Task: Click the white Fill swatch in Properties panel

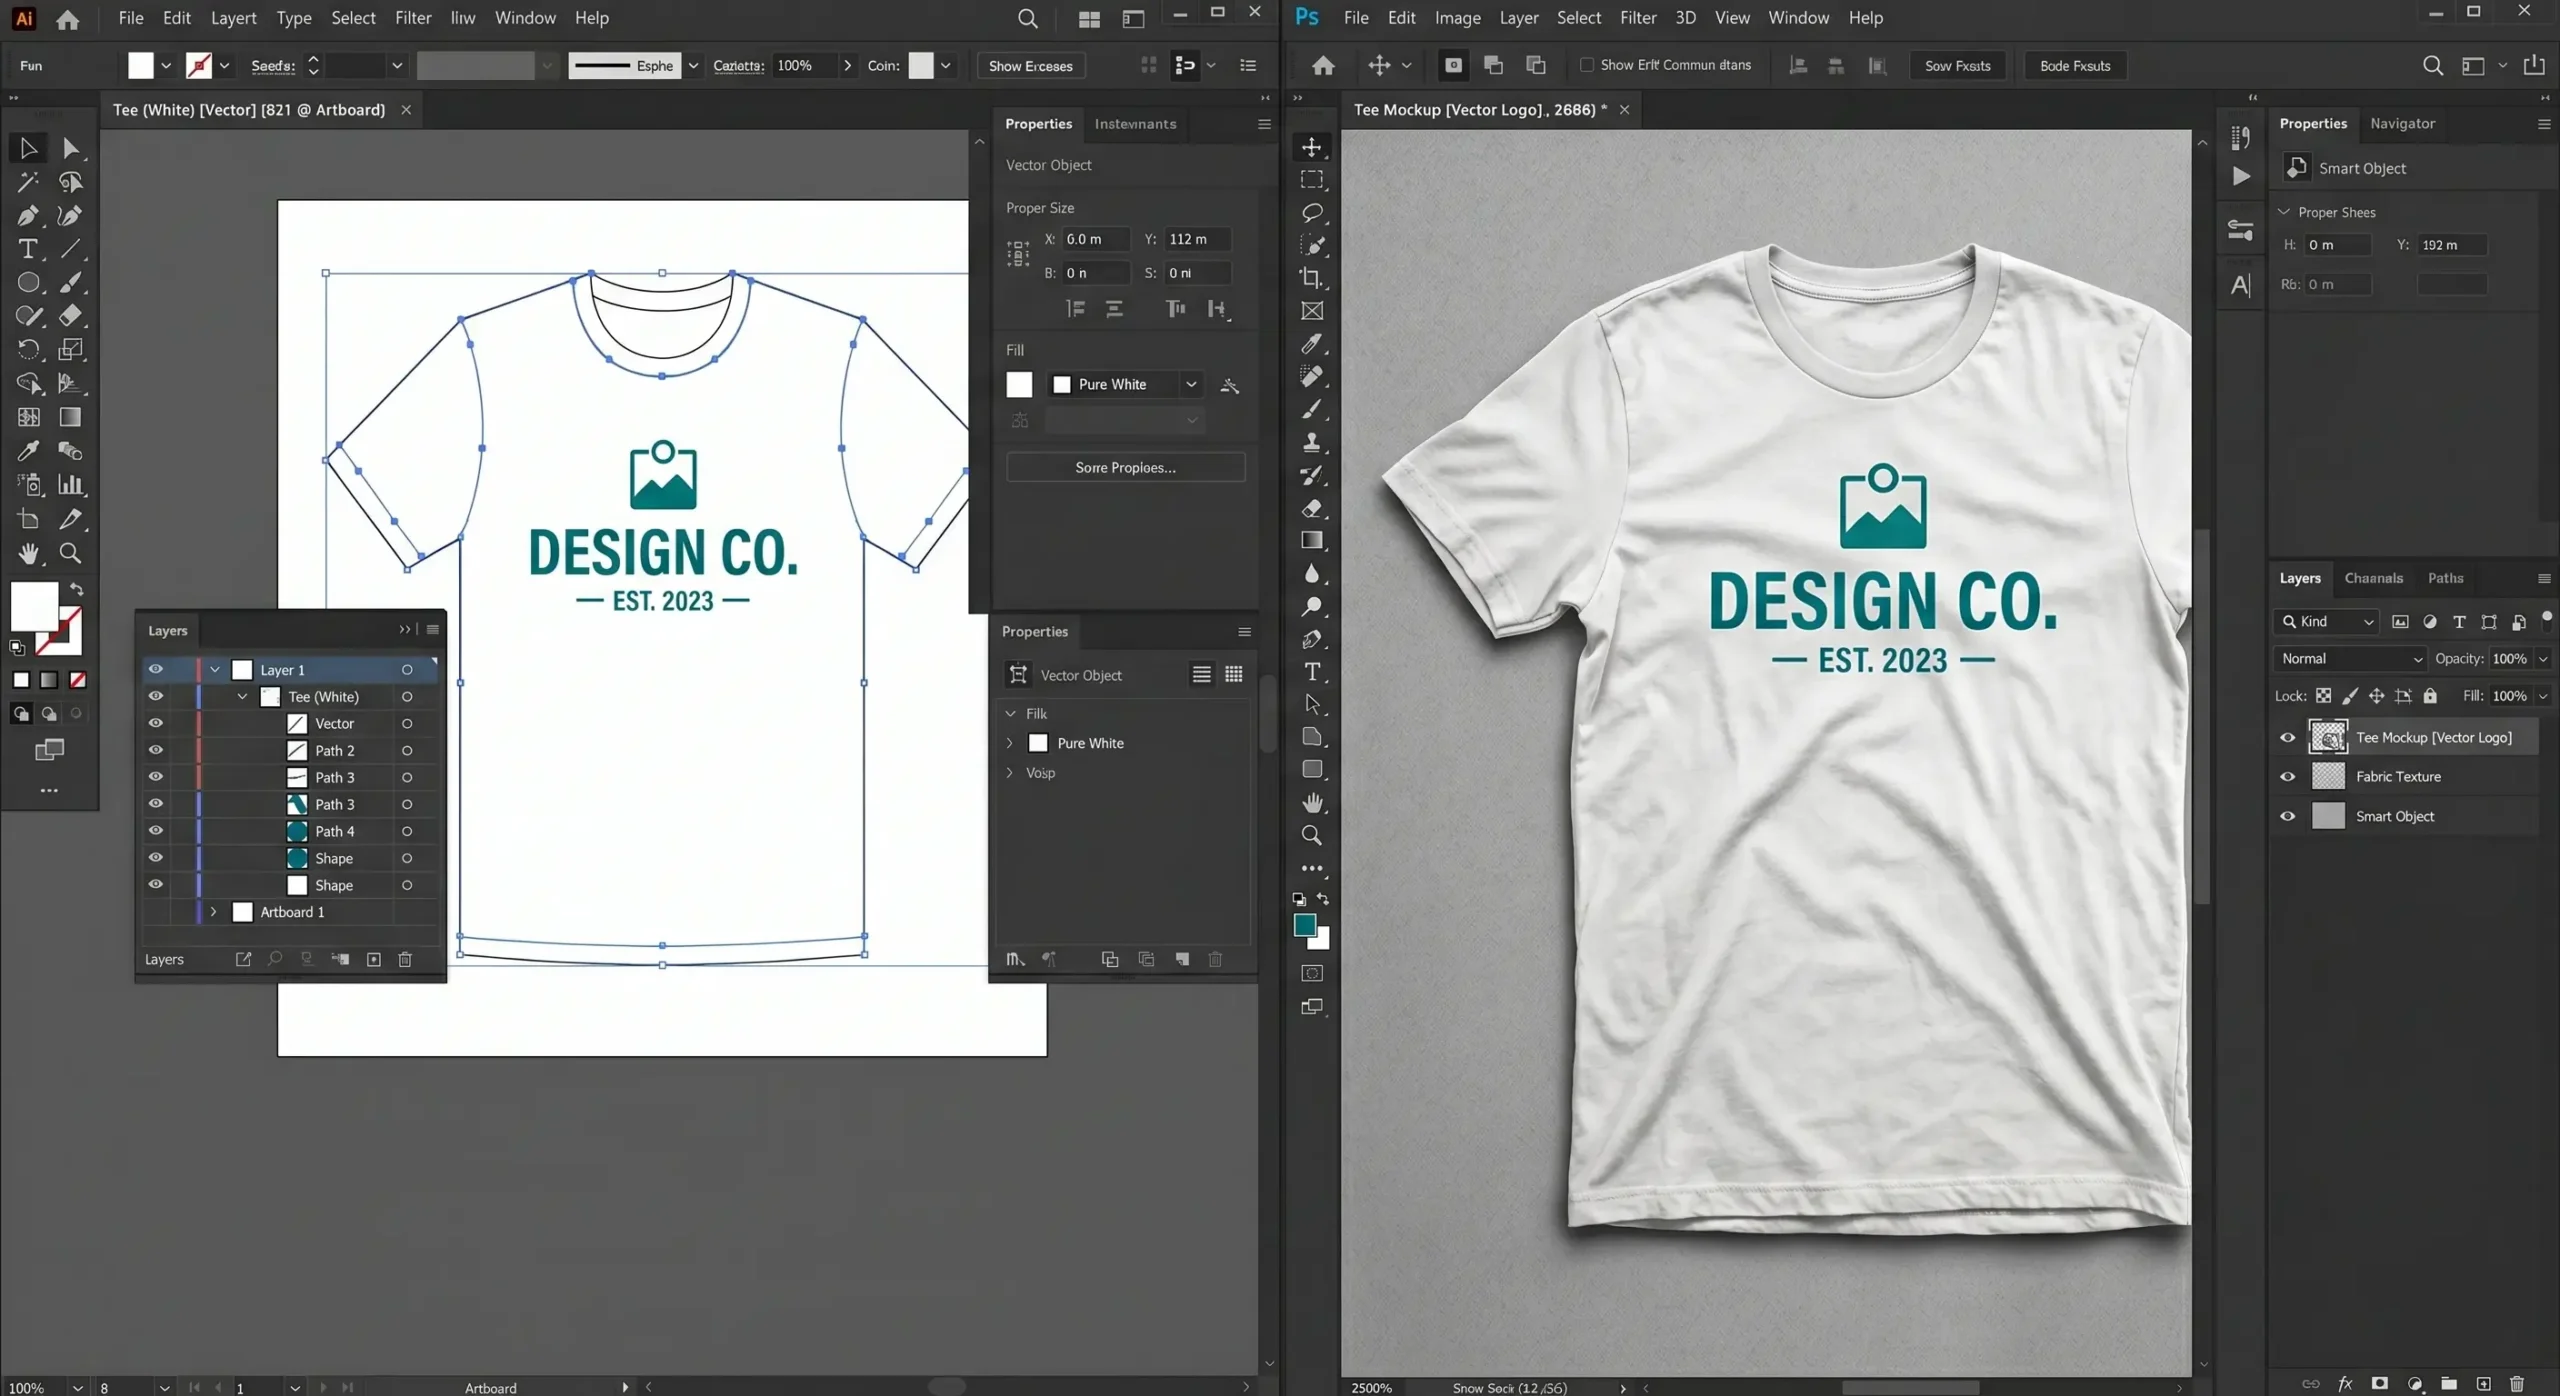Action: pyautogui.click(x=1019, y=385)
